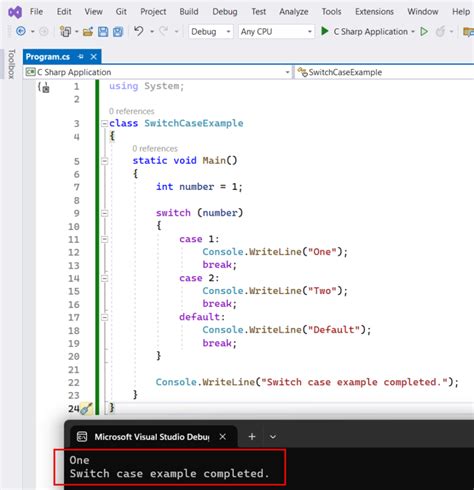
Task: Open the File menu
Action: (x=36, y=12)
